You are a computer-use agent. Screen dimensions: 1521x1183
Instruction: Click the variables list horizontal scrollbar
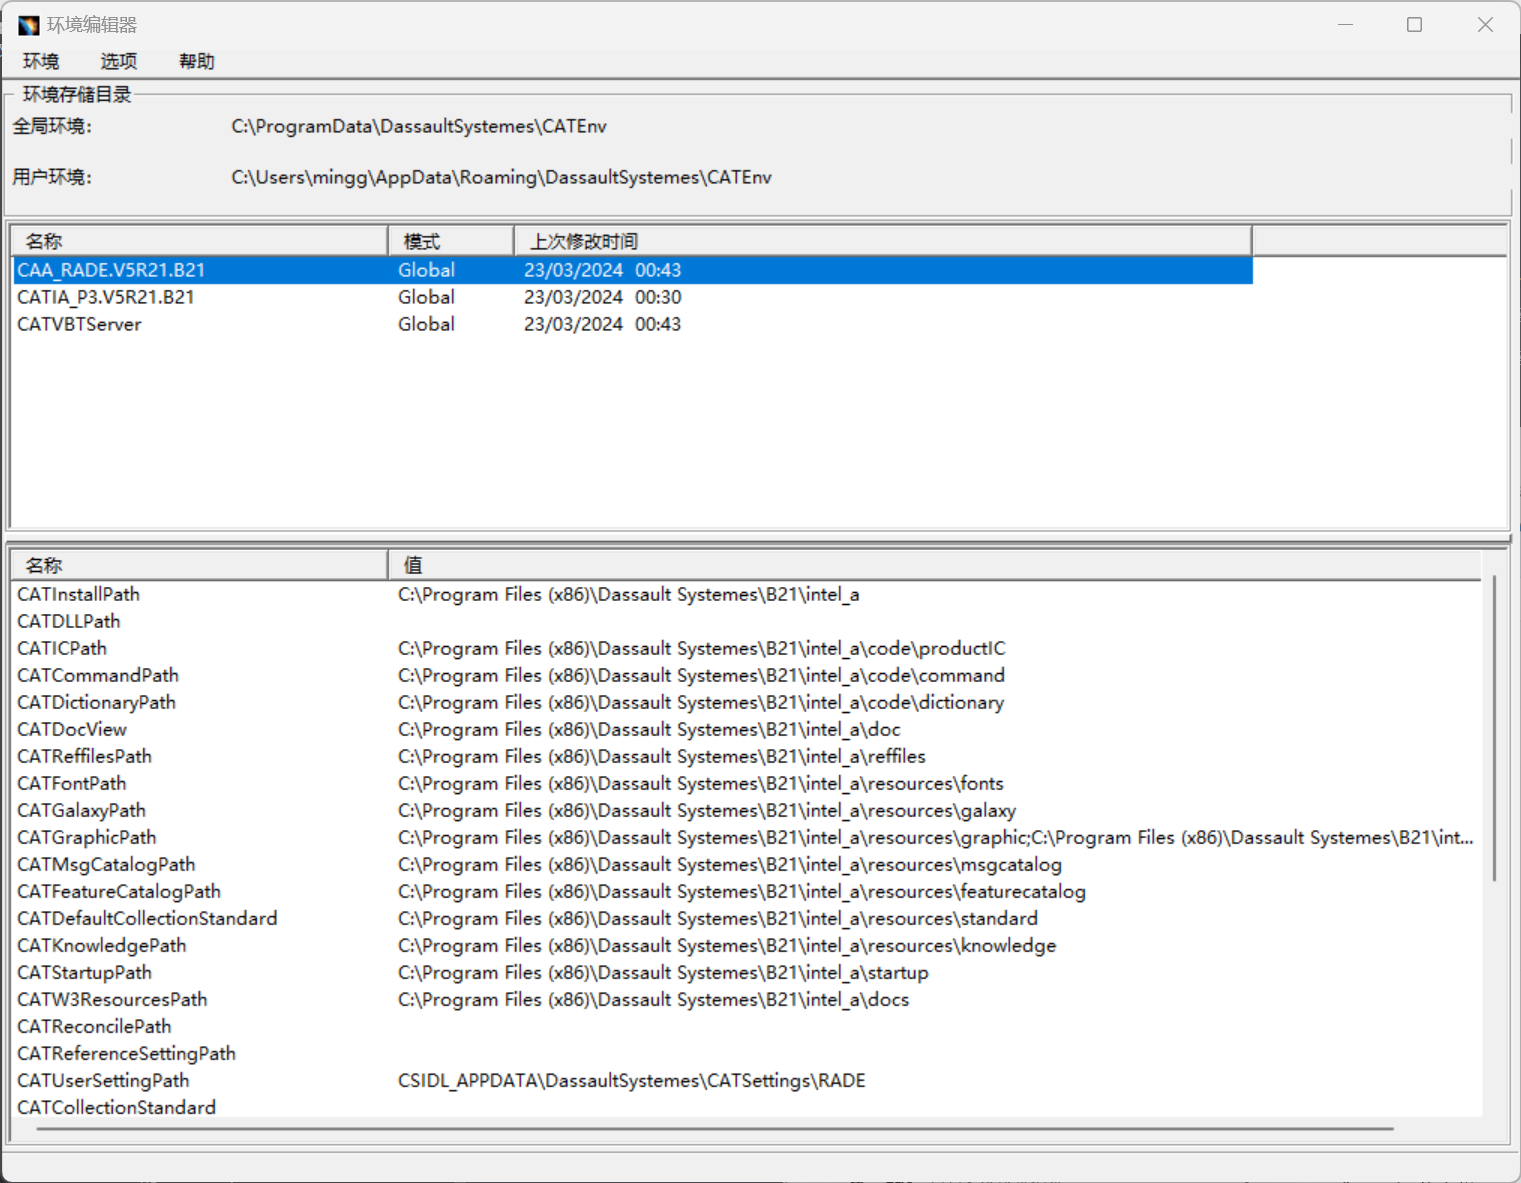point(715,1128)
